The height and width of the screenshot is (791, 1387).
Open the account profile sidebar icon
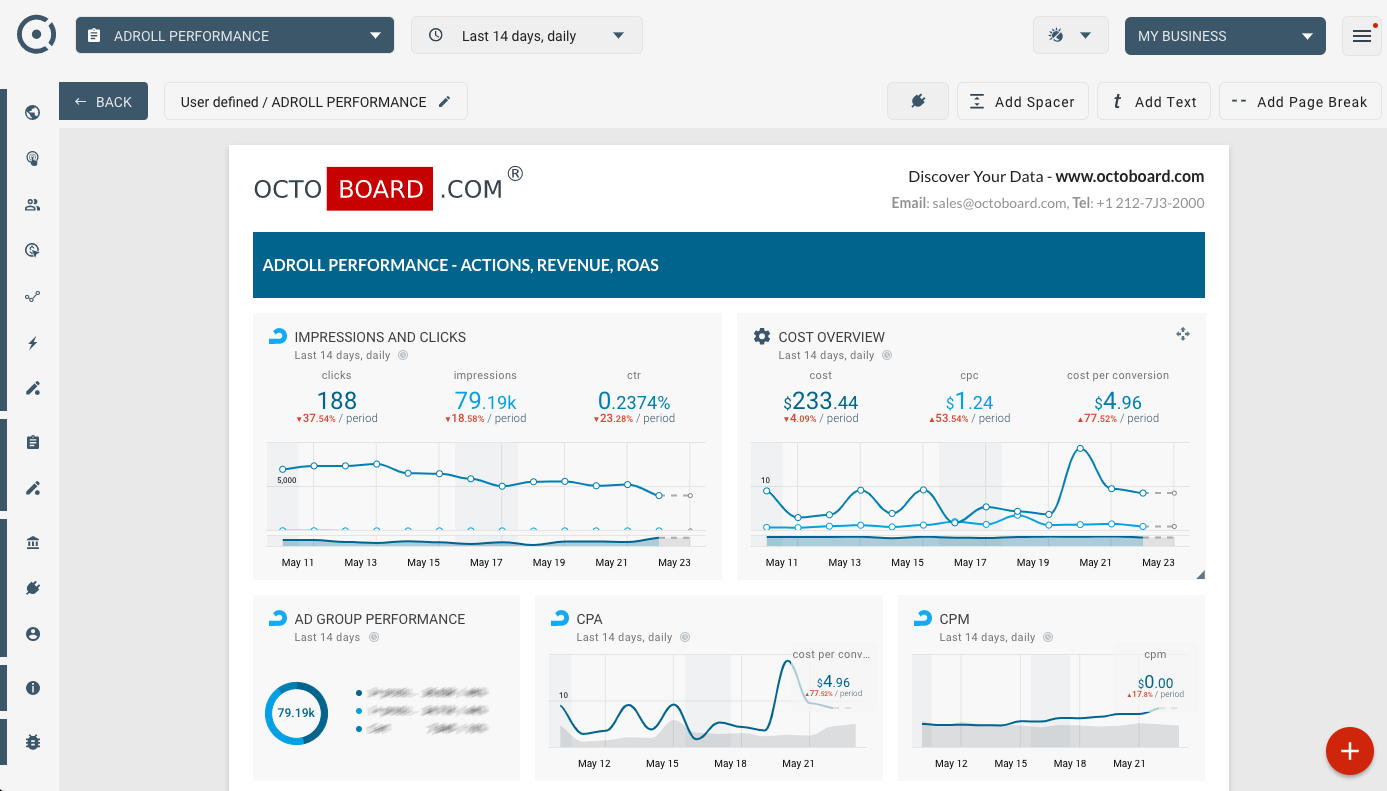[33, 634]
